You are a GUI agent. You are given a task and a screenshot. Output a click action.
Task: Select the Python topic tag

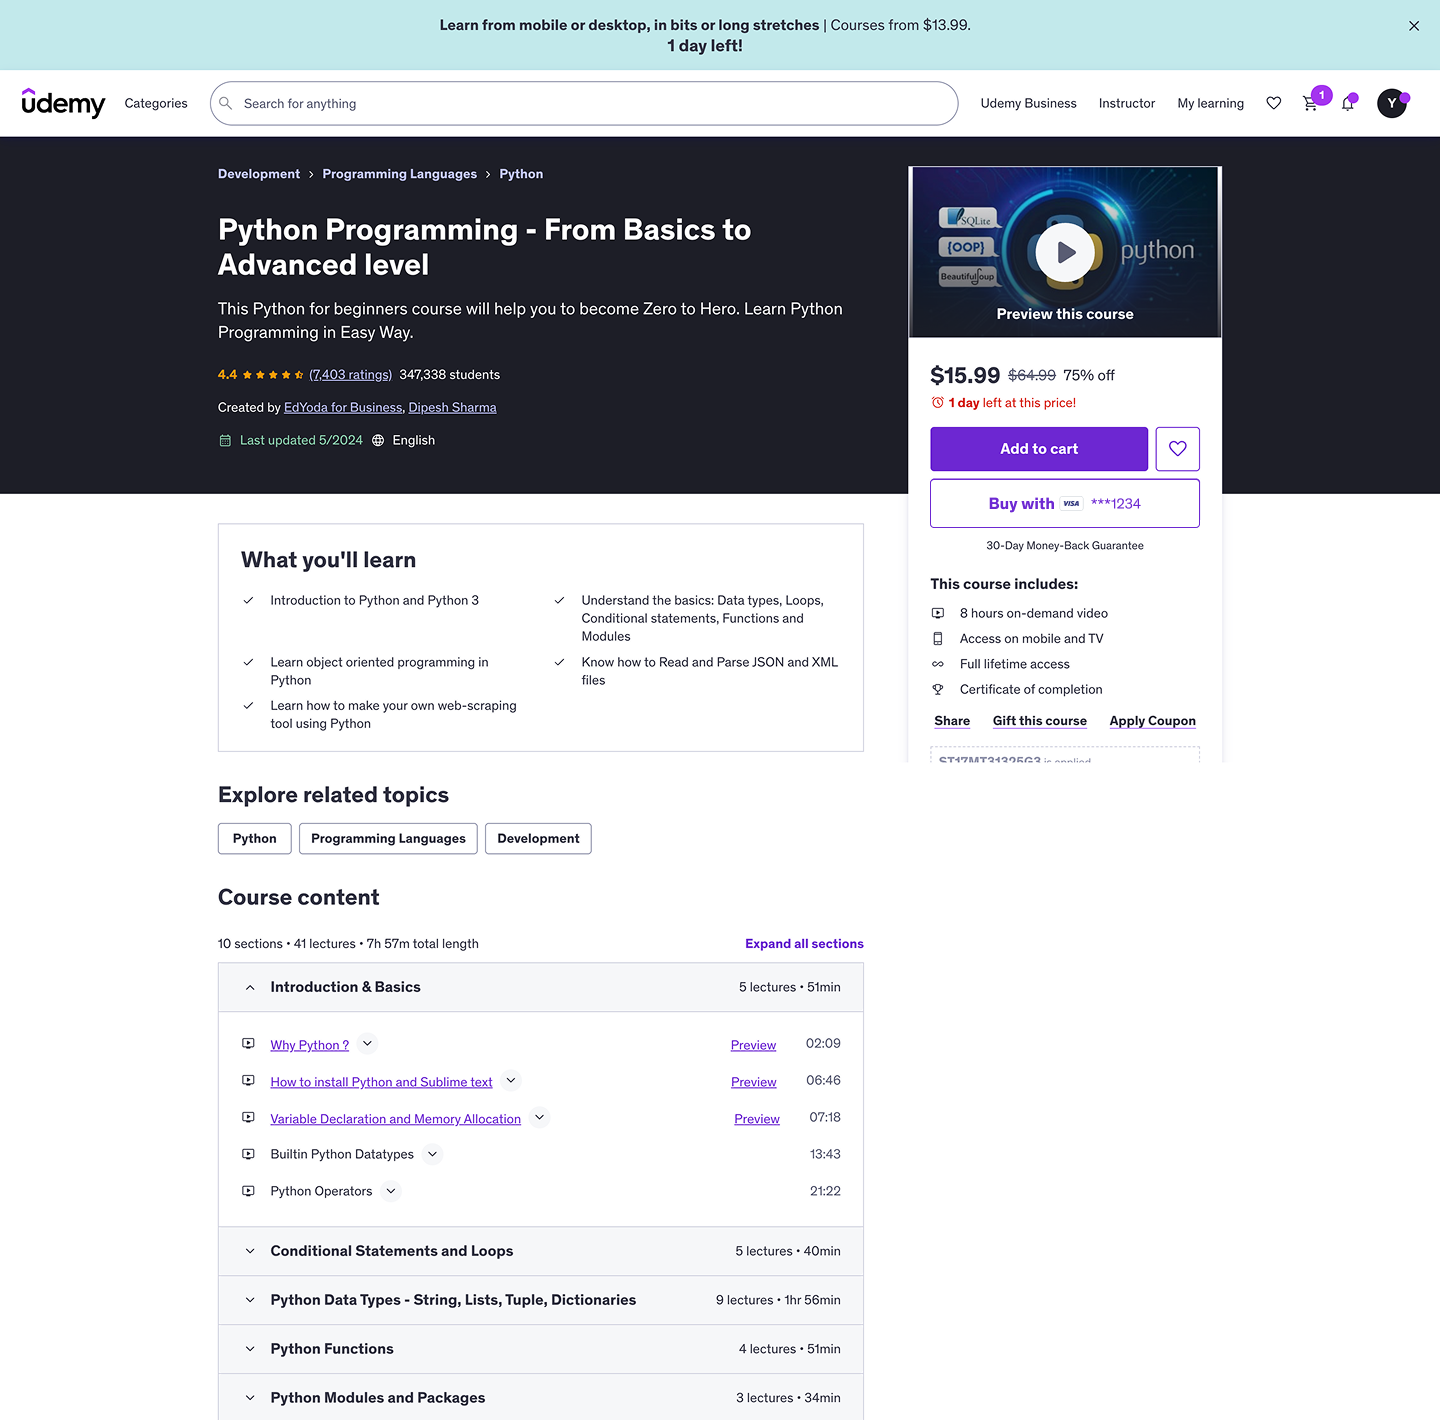click(x=254, y=839)
